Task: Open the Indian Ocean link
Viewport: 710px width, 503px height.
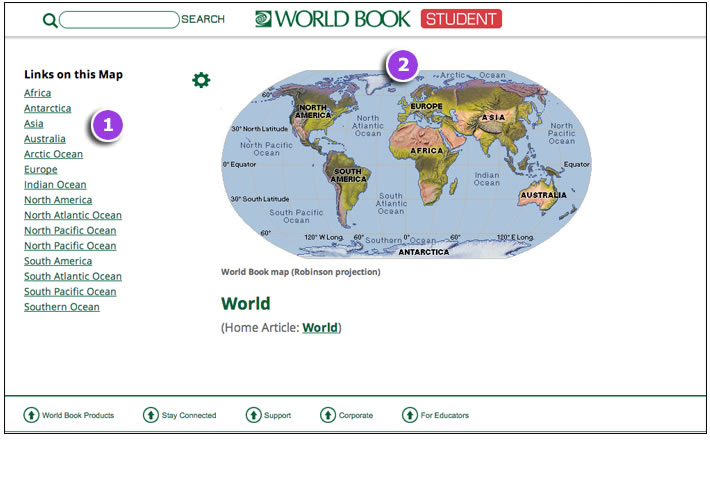Action: click(x=55, y=185)
